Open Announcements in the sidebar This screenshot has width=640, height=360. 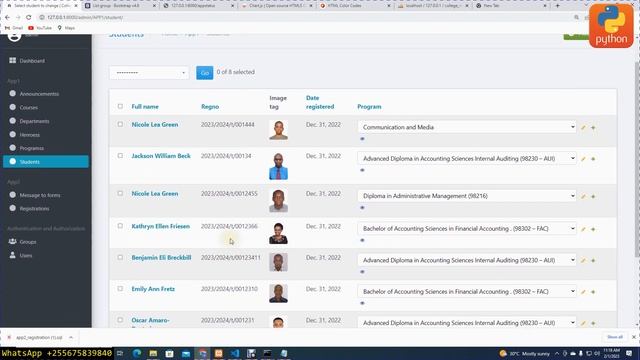(39, 94)
